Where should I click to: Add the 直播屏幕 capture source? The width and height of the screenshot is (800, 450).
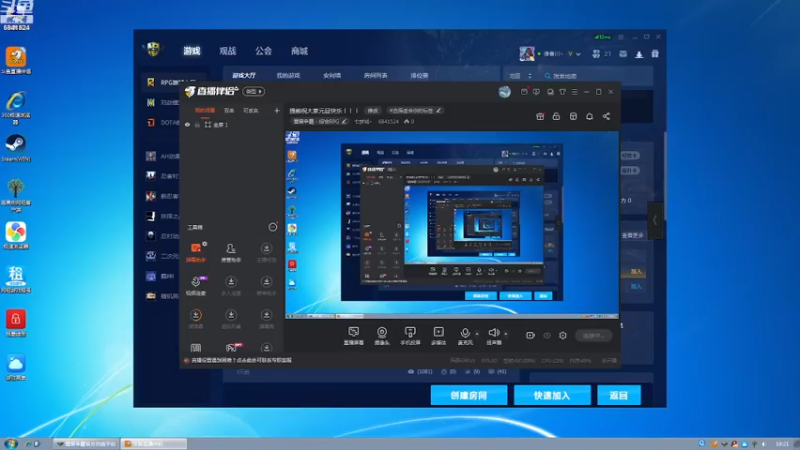click(x=354, y=336)
